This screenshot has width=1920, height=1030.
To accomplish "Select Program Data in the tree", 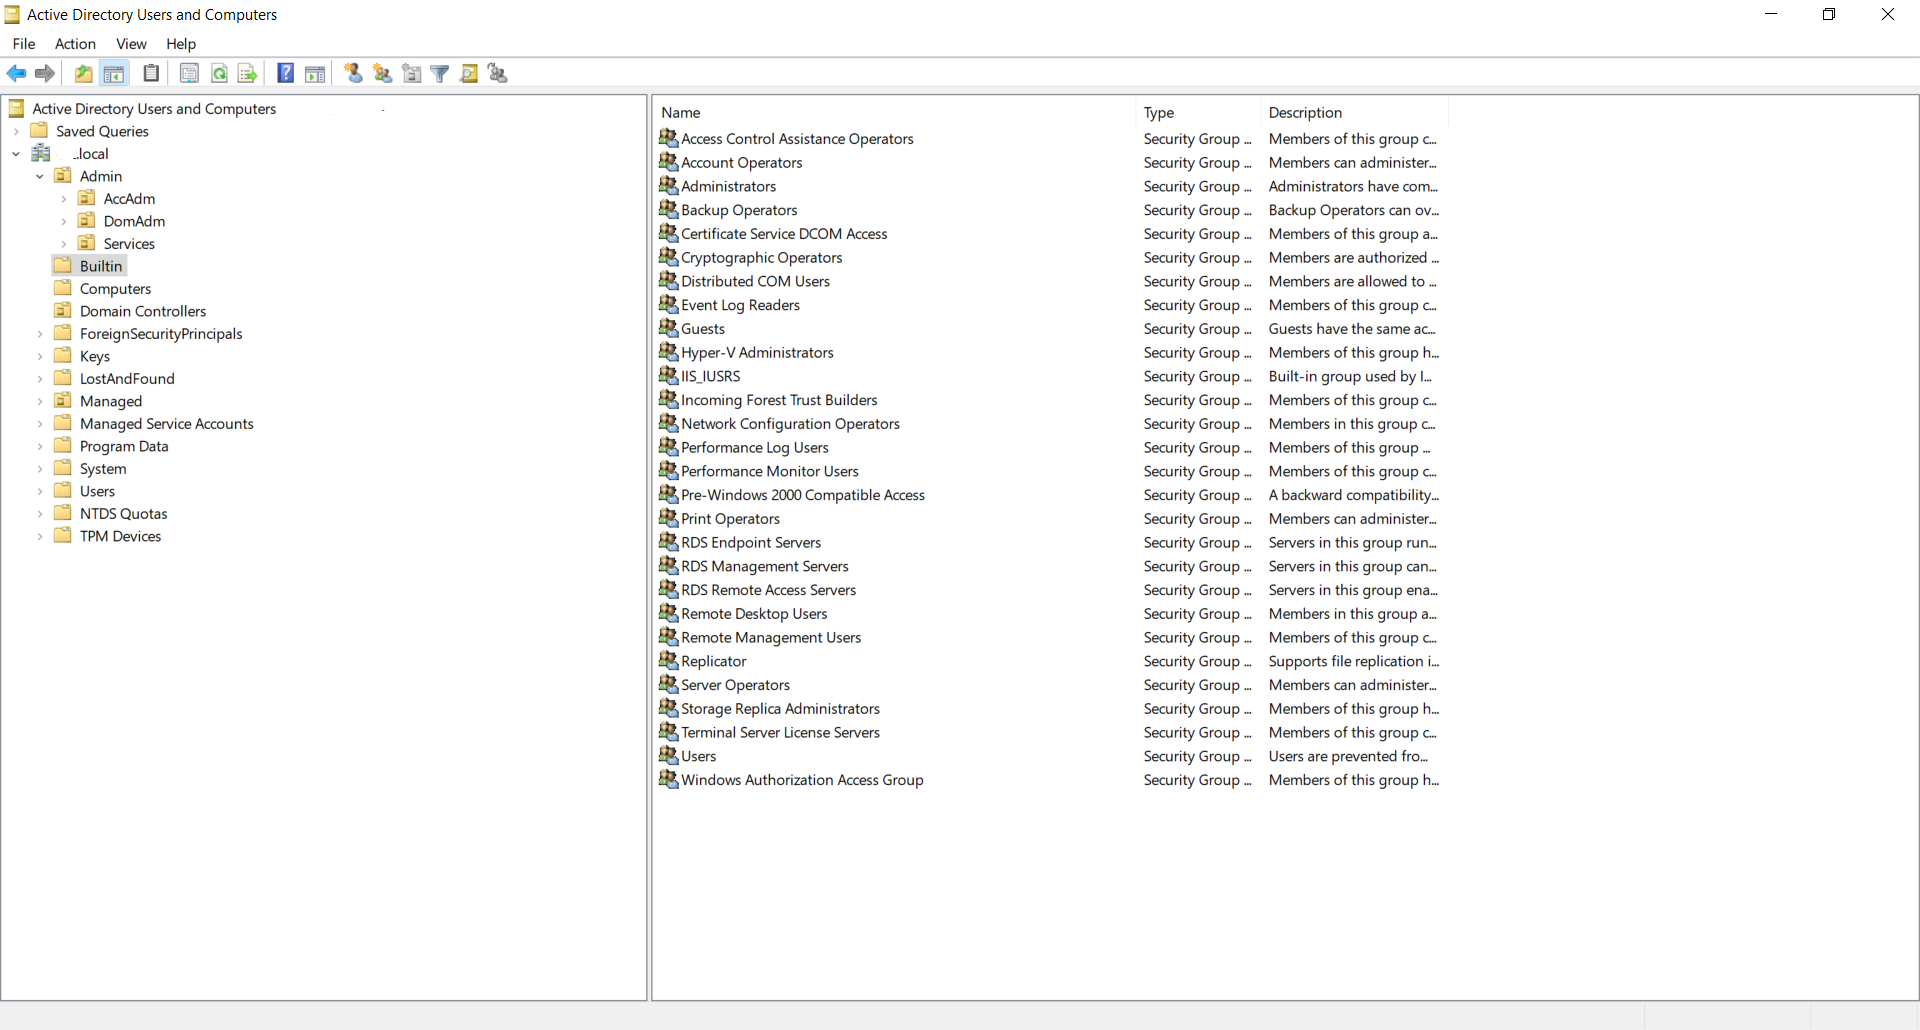I will [124, 446].
